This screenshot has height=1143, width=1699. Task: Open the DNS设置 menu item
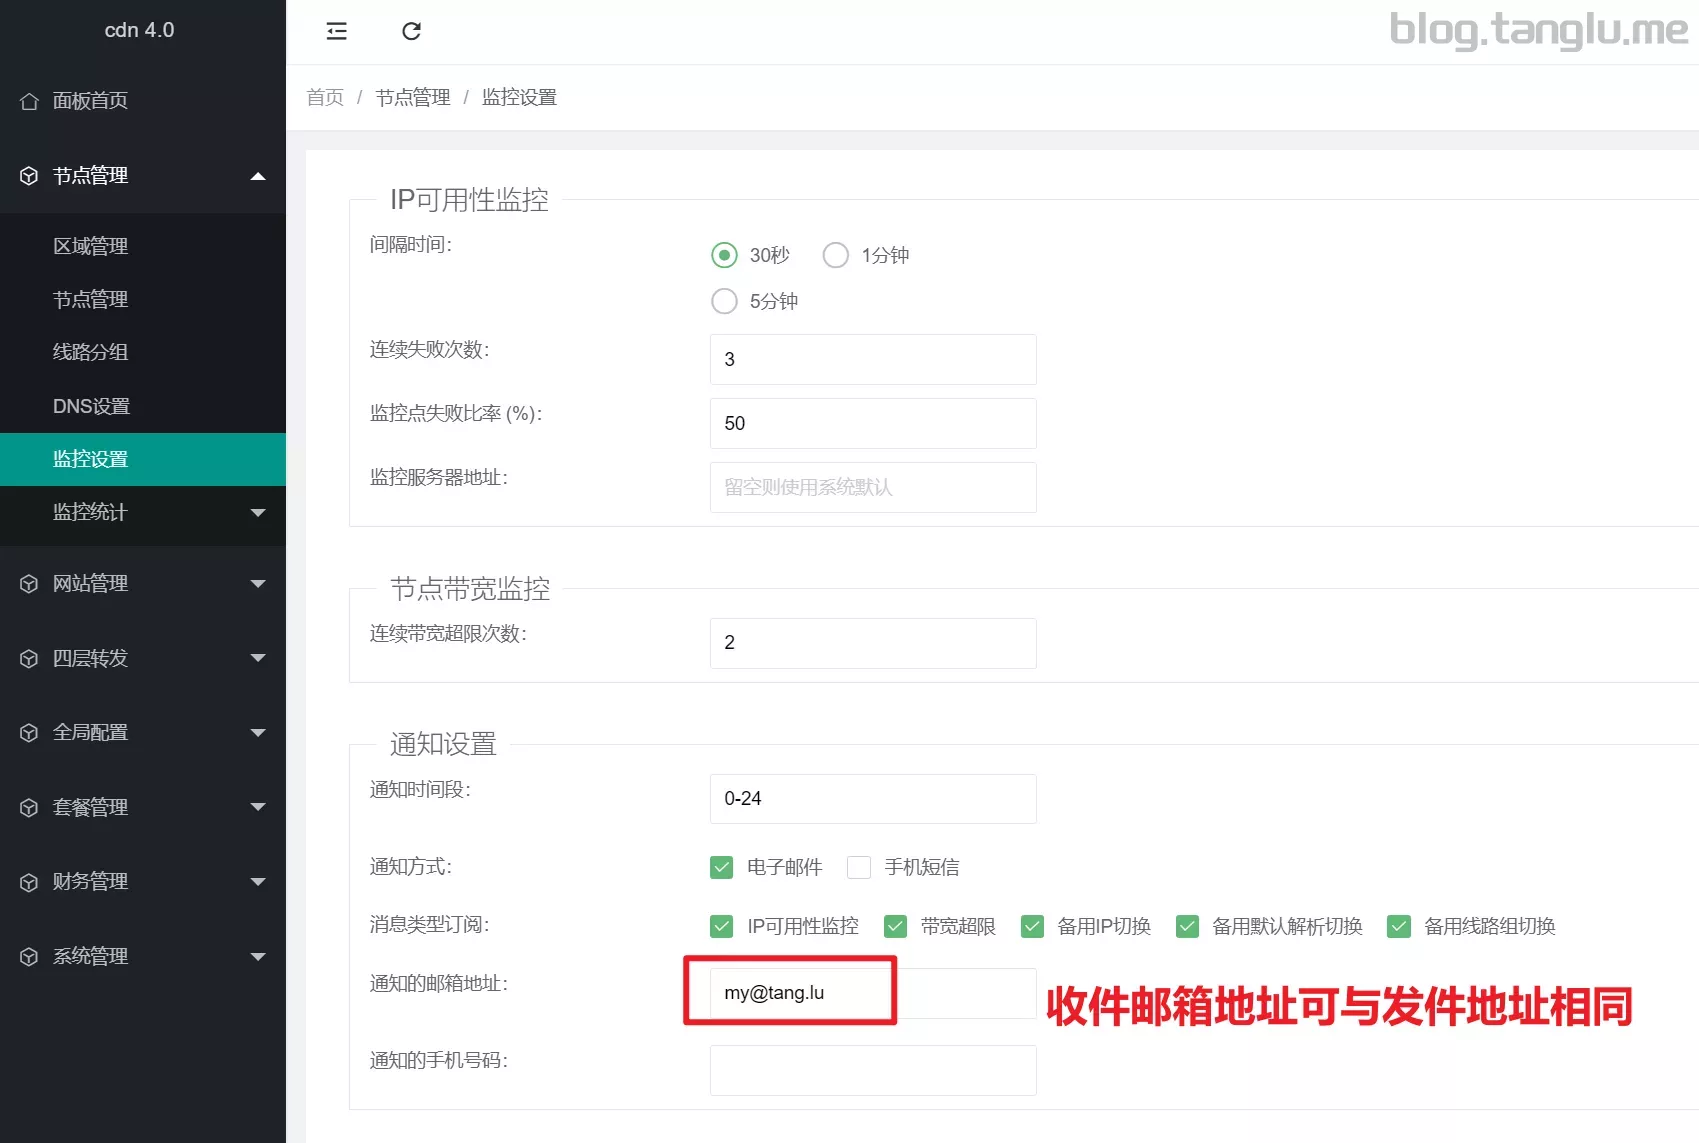[89, 406]
